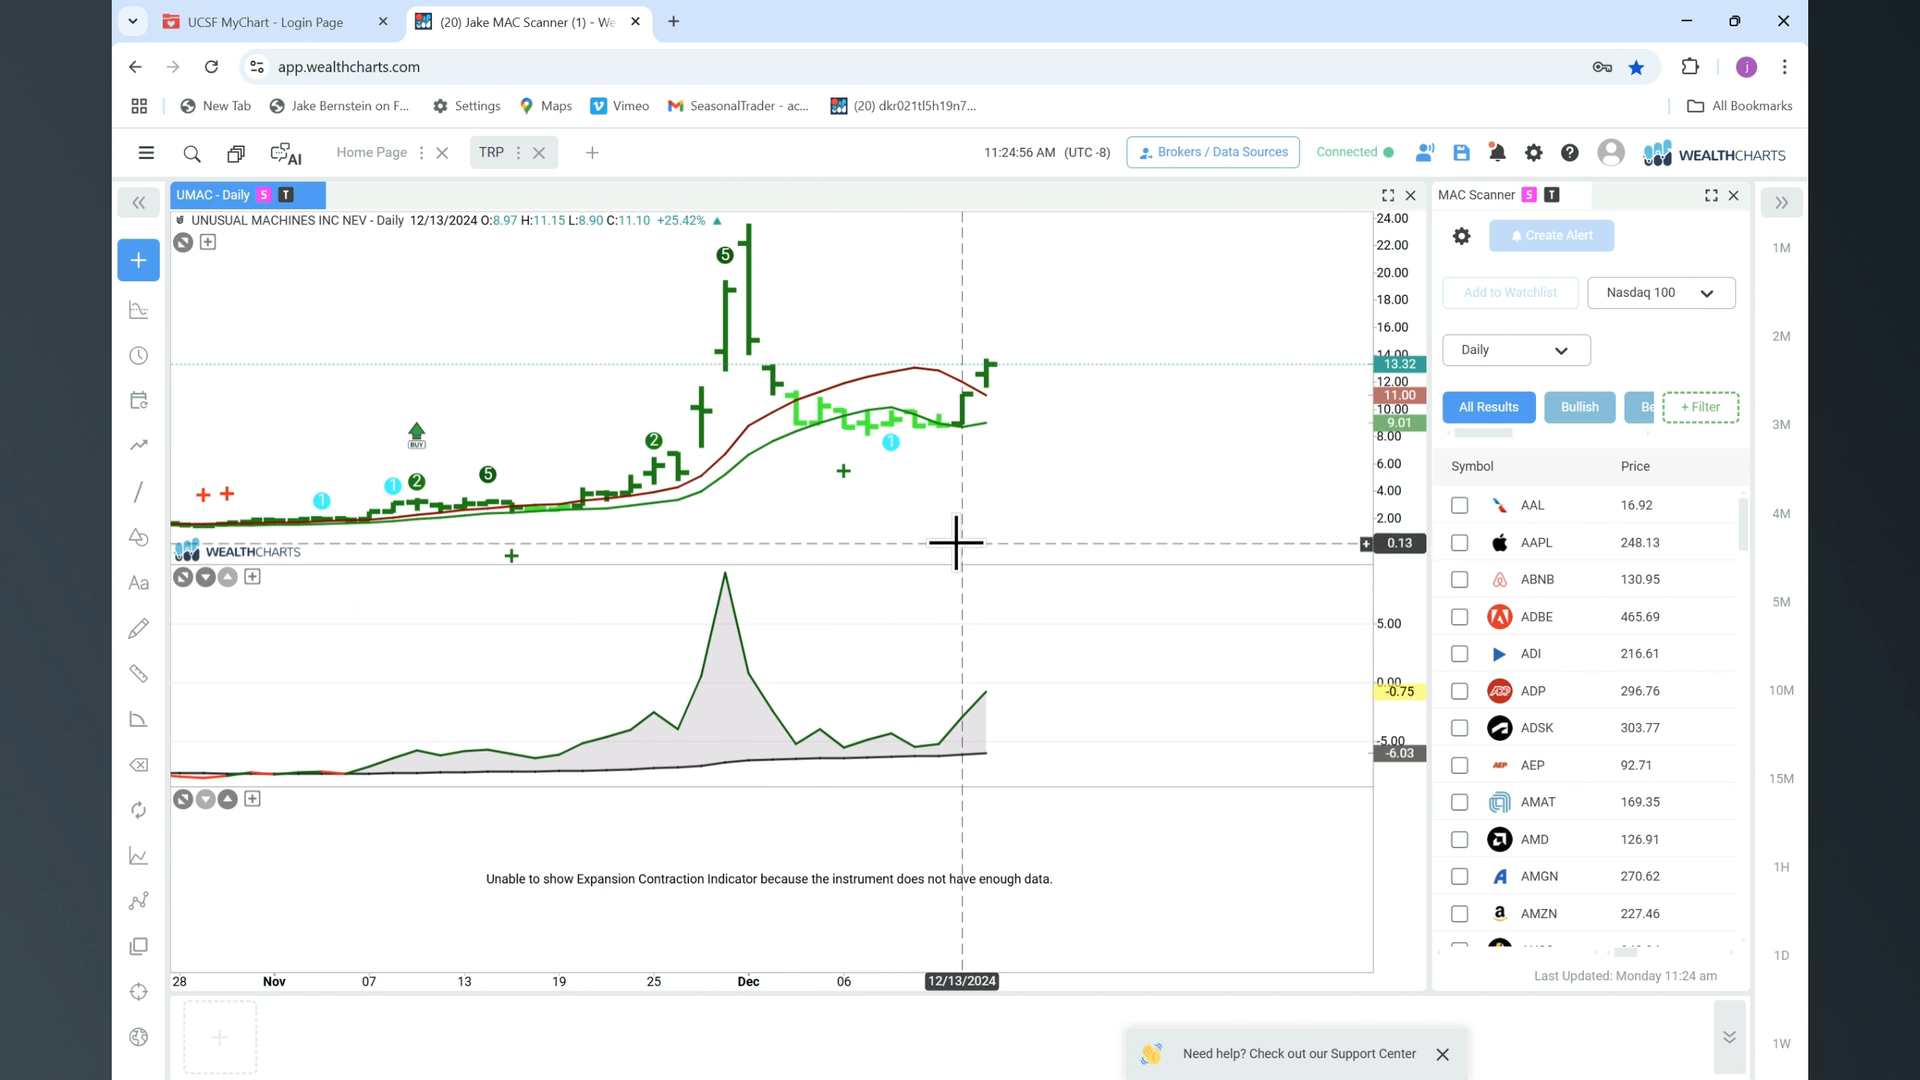This screenshot has width=1920, height=1080.
Task: Click the Create Alert button
Action: (x=1551, y=236)
